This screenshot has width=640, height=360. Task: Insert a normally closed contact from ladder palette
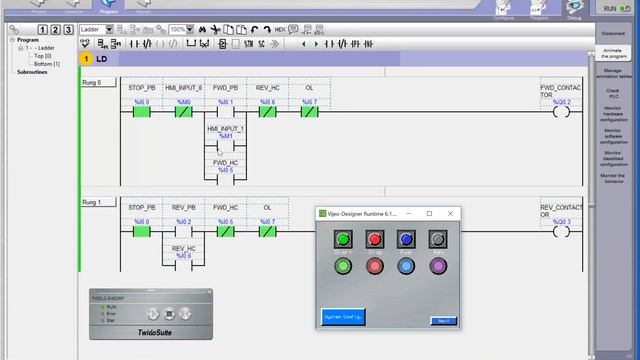pyautogui.click(x=147, y=44)
